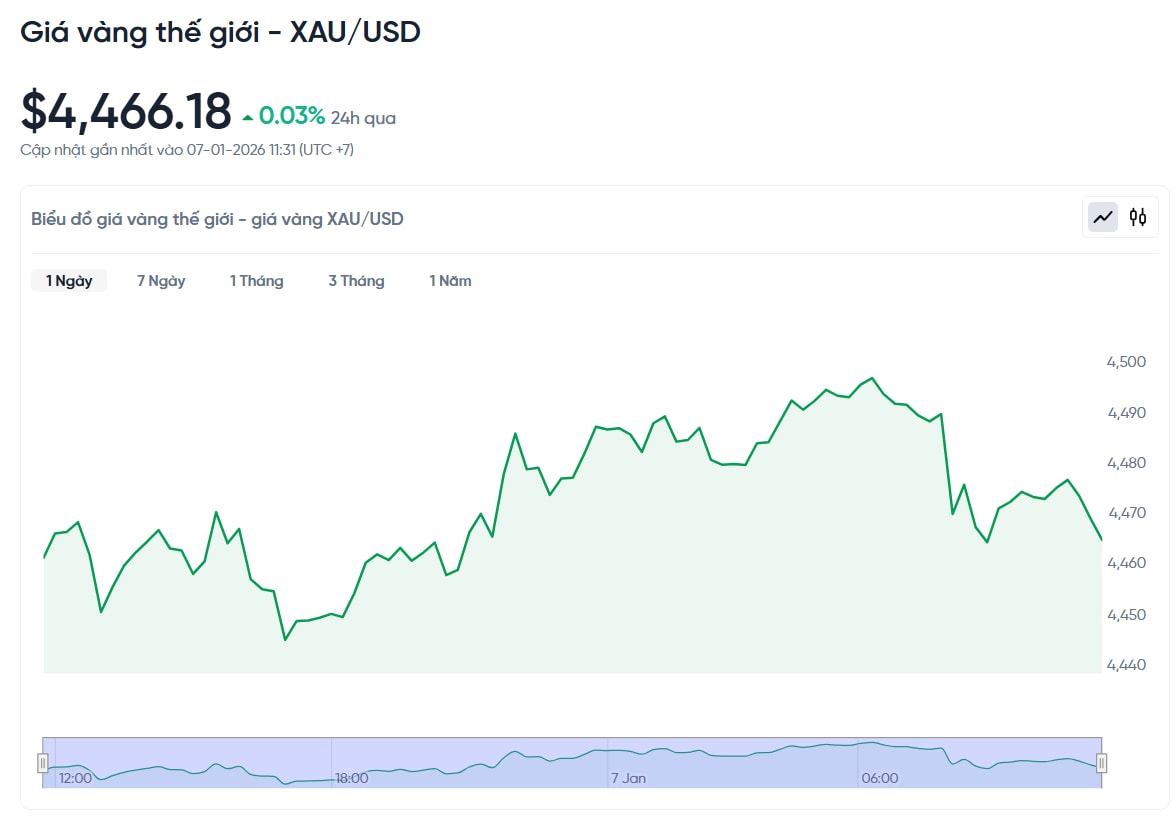Image resolution: width=1176 pixels, height=816 pixels.
Task: Click the green up-arrow next to 0.03%
Action: (246, 115)
